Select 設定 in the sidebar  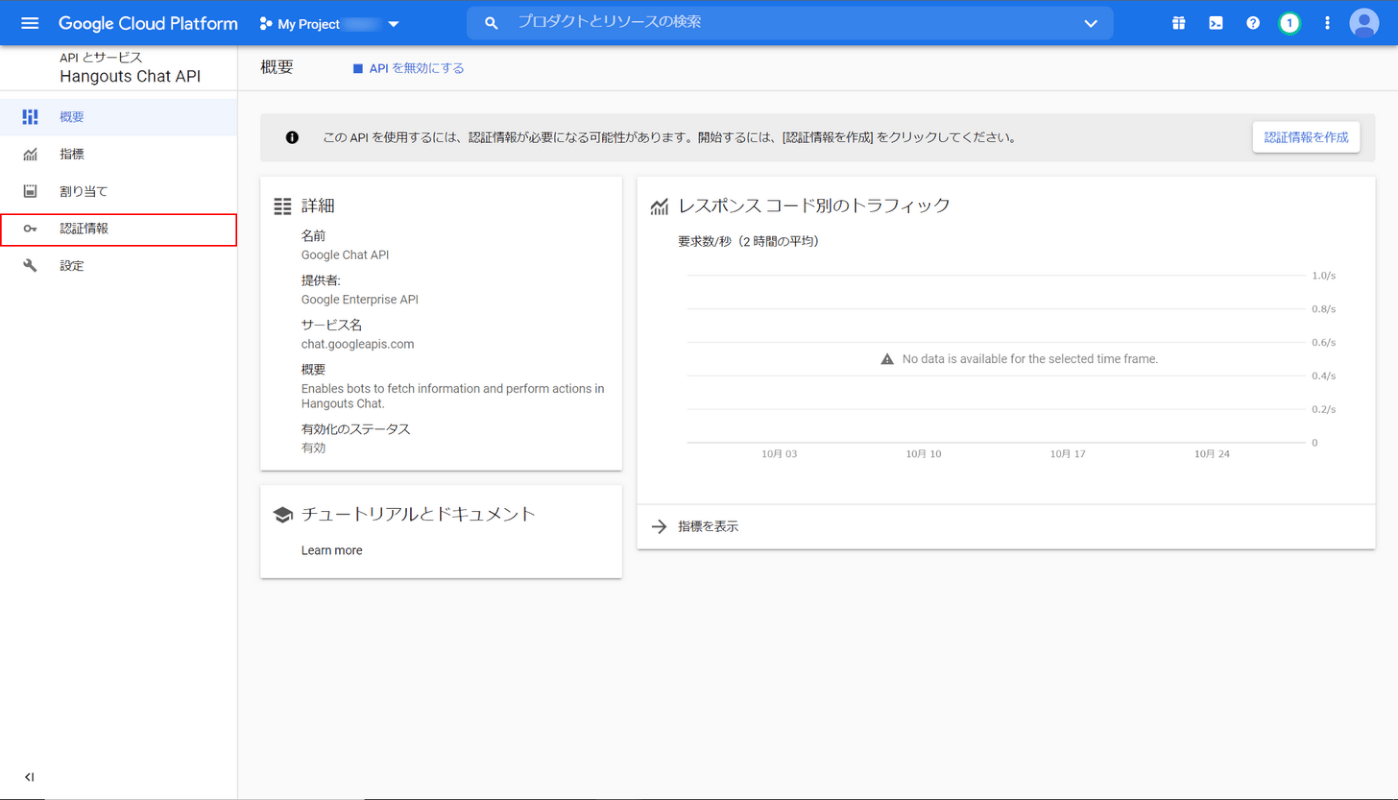118,266
